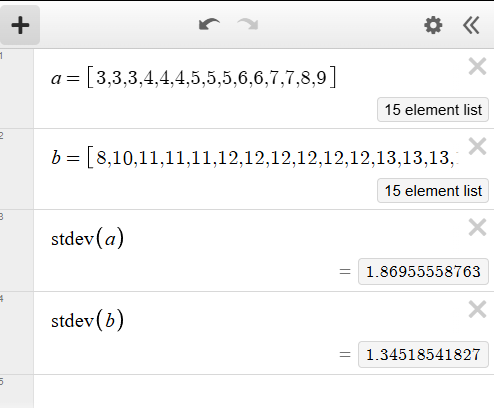Open the gear settings menu
This screenshot has height=408, width=494.
433,25
